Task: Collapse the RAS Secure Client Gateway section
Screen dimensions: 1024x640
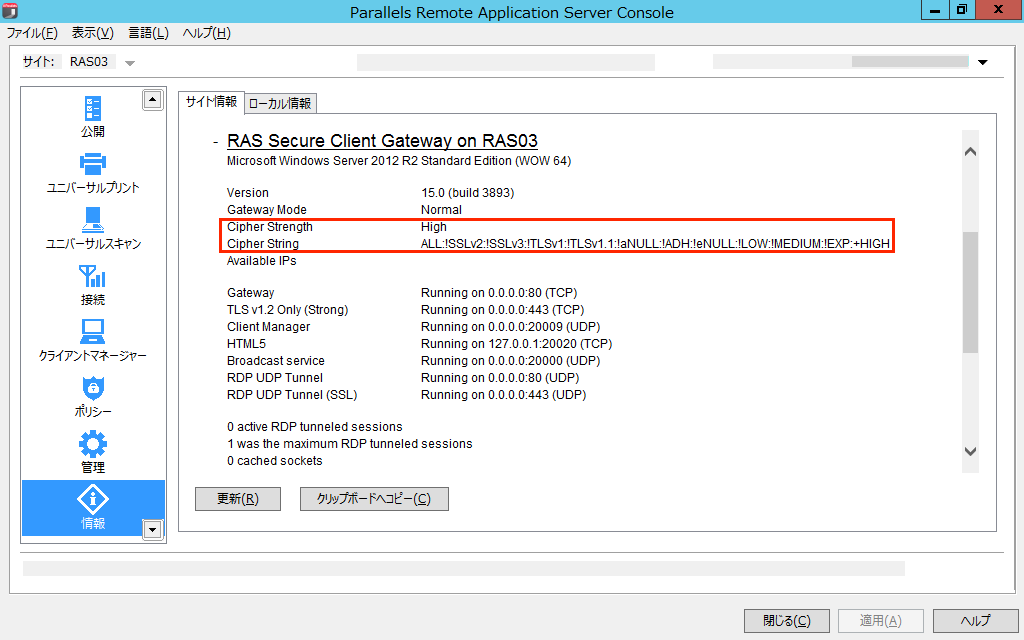Action: point(215,142)
